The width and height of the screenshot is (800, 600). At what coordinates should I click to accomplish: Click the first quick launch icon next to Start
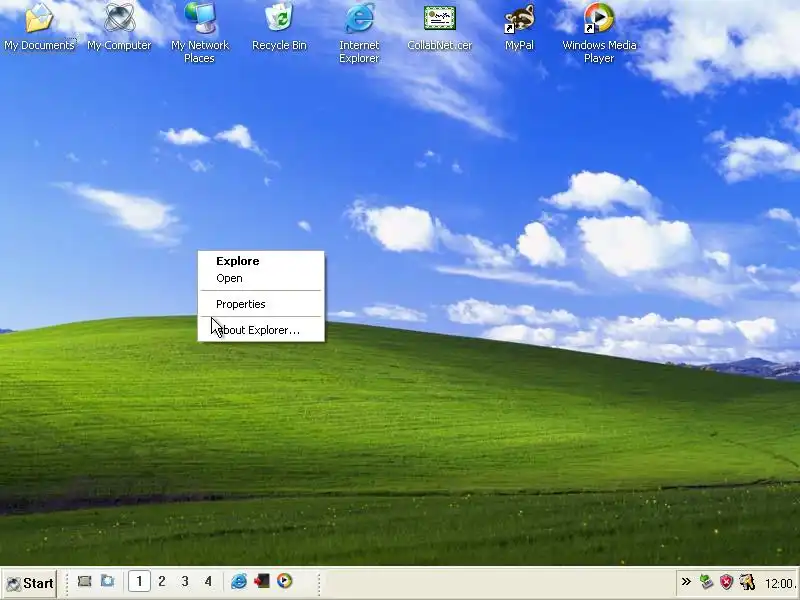click(x=84, y=581)
